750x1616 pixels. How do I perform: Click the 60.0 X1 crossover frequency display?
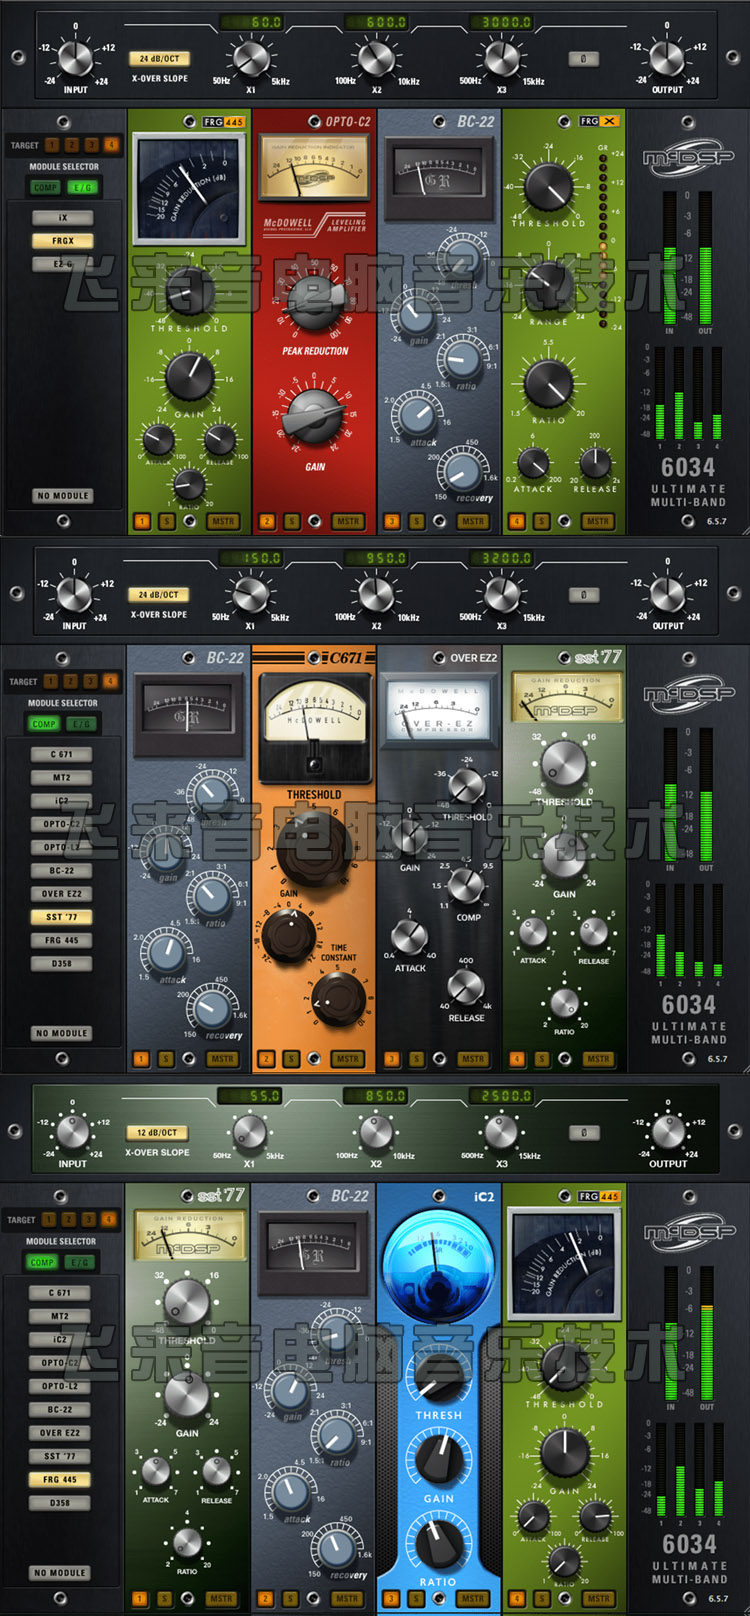click(x=253, y=21)
